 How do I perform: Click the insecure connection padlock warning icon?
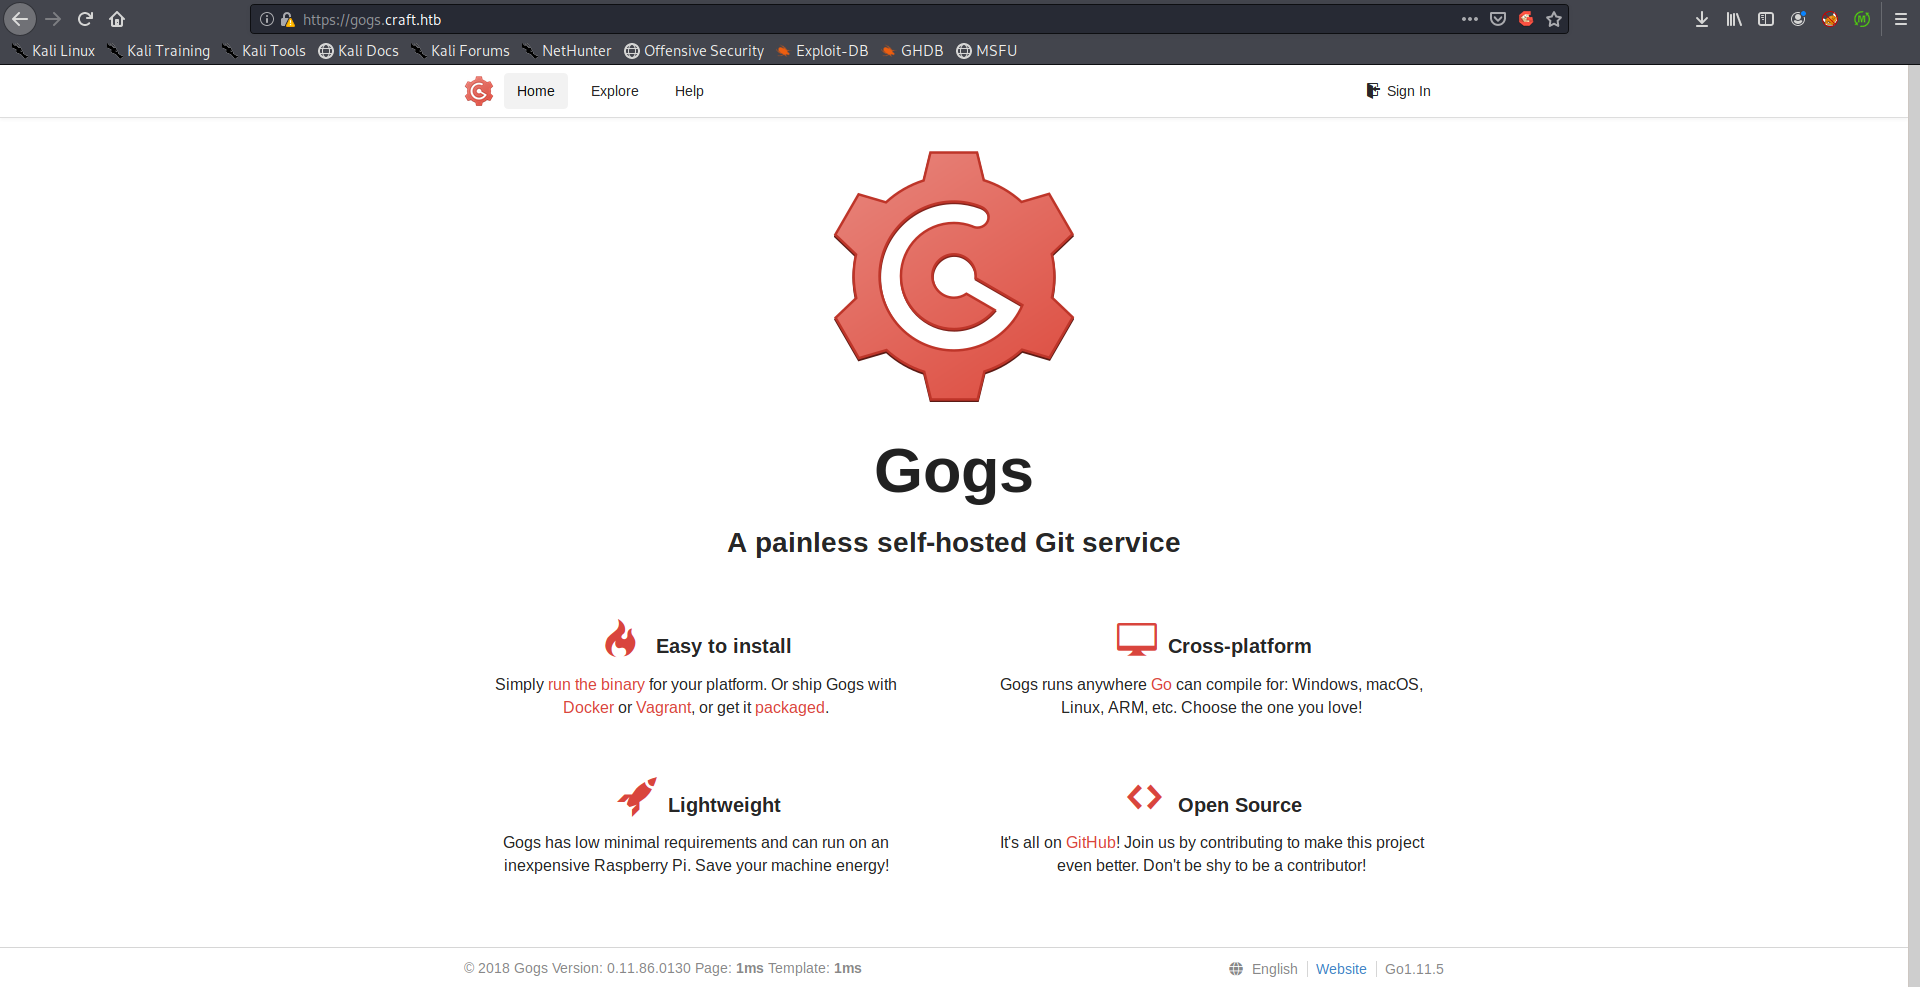click(288, 19)
